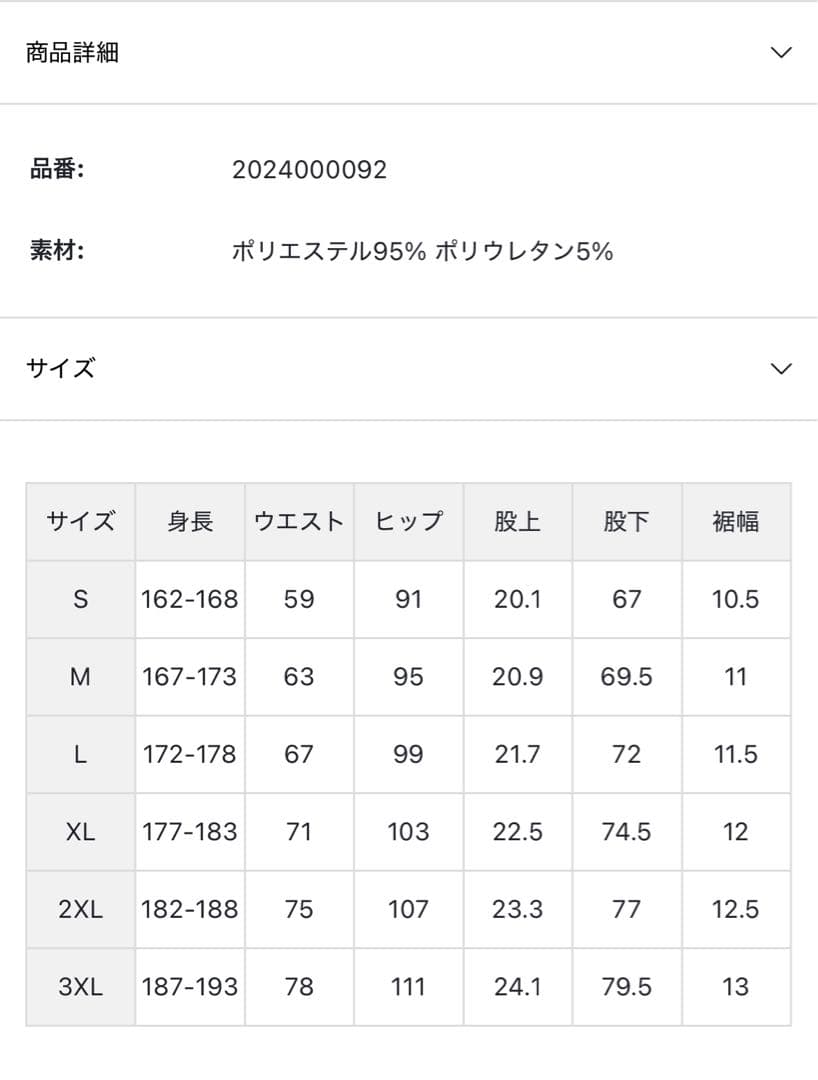Click the 裾幅 column header

click(x=736, y=521)
